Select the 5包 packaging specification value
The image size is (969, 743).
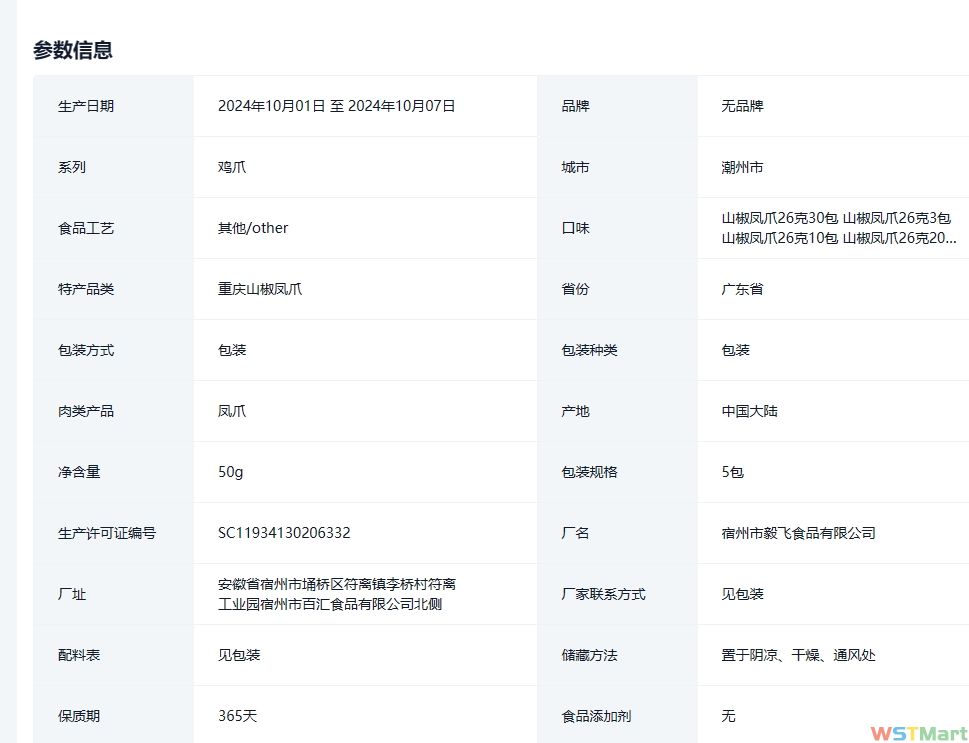[733, 472]
